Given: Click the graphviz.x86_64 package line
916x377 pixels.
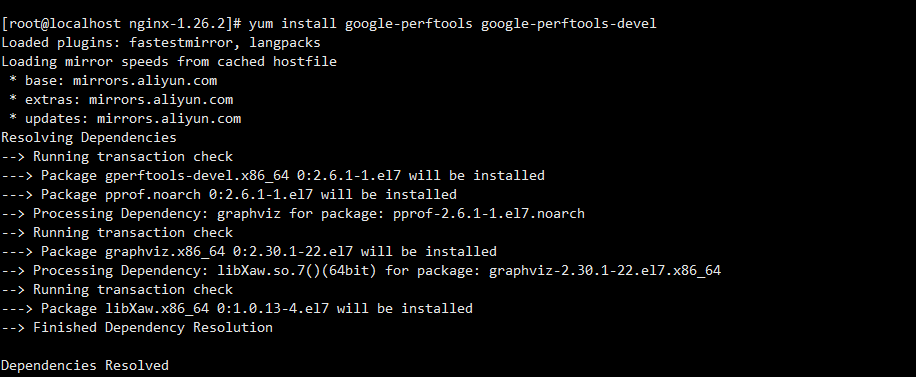Looking at the screenshot, I should 249,252.
